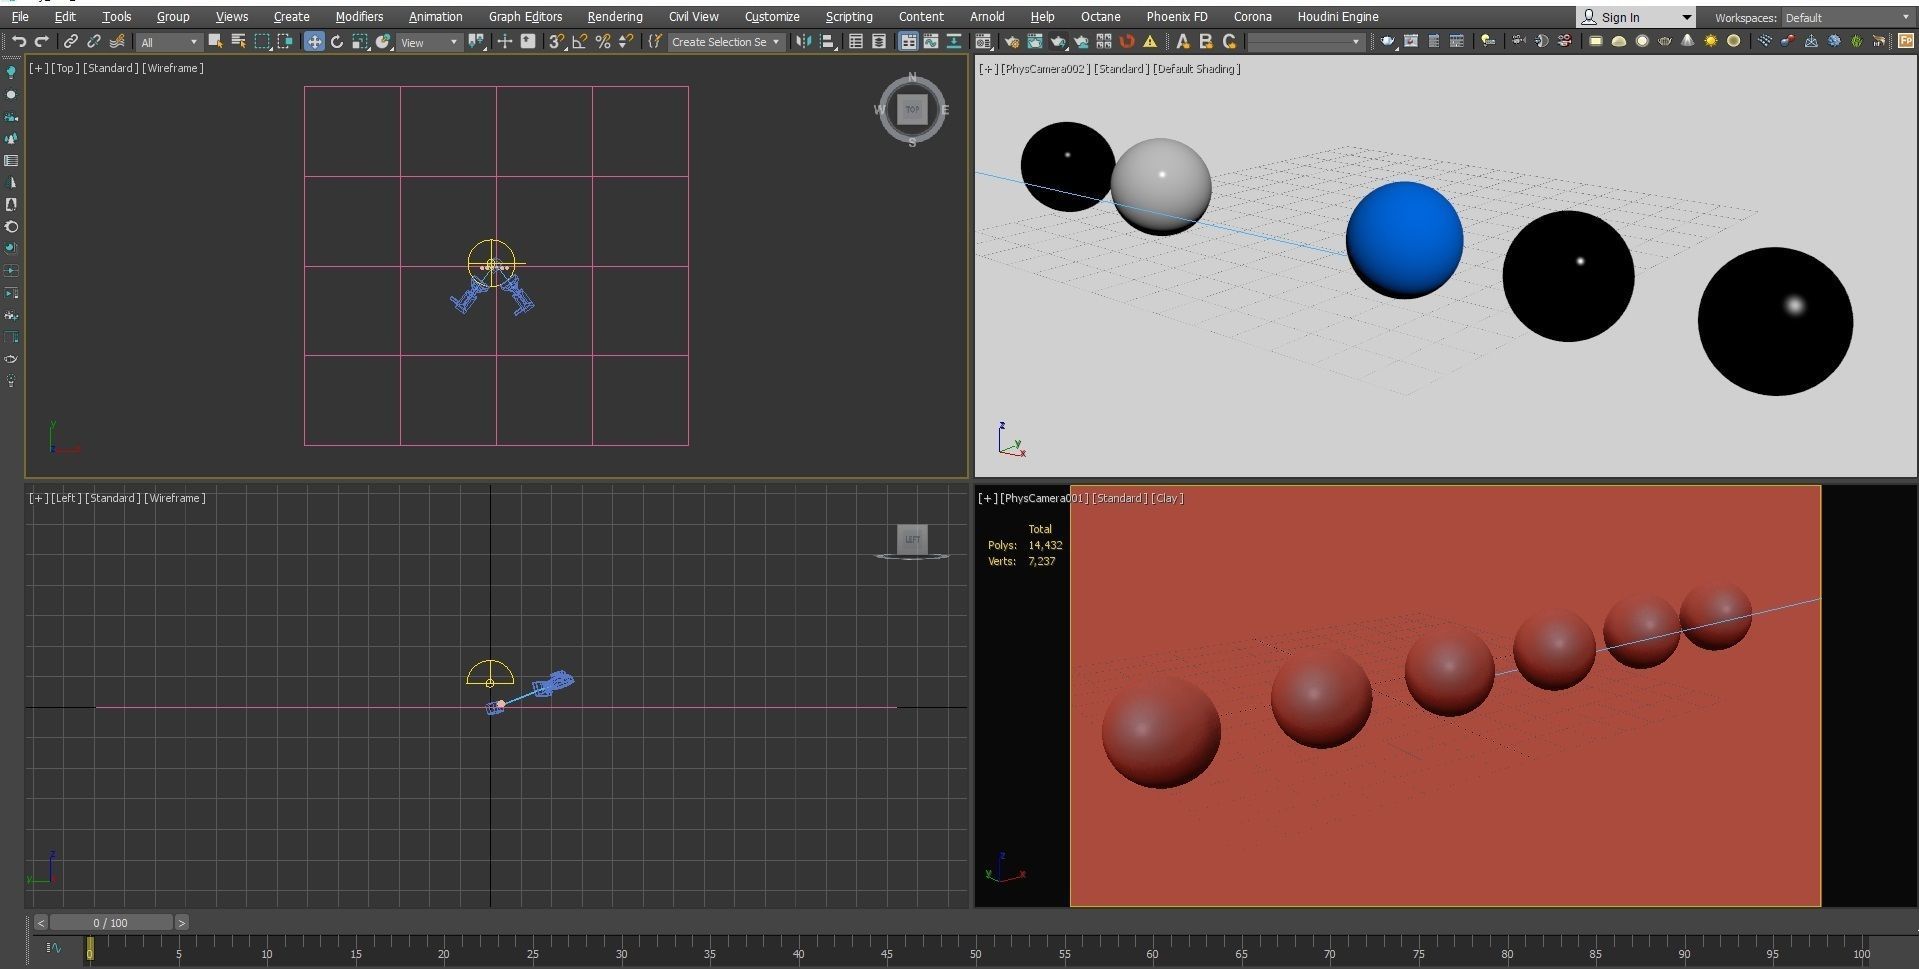Pick the Rectangular Selection Region tool

[x=262, y=41]
